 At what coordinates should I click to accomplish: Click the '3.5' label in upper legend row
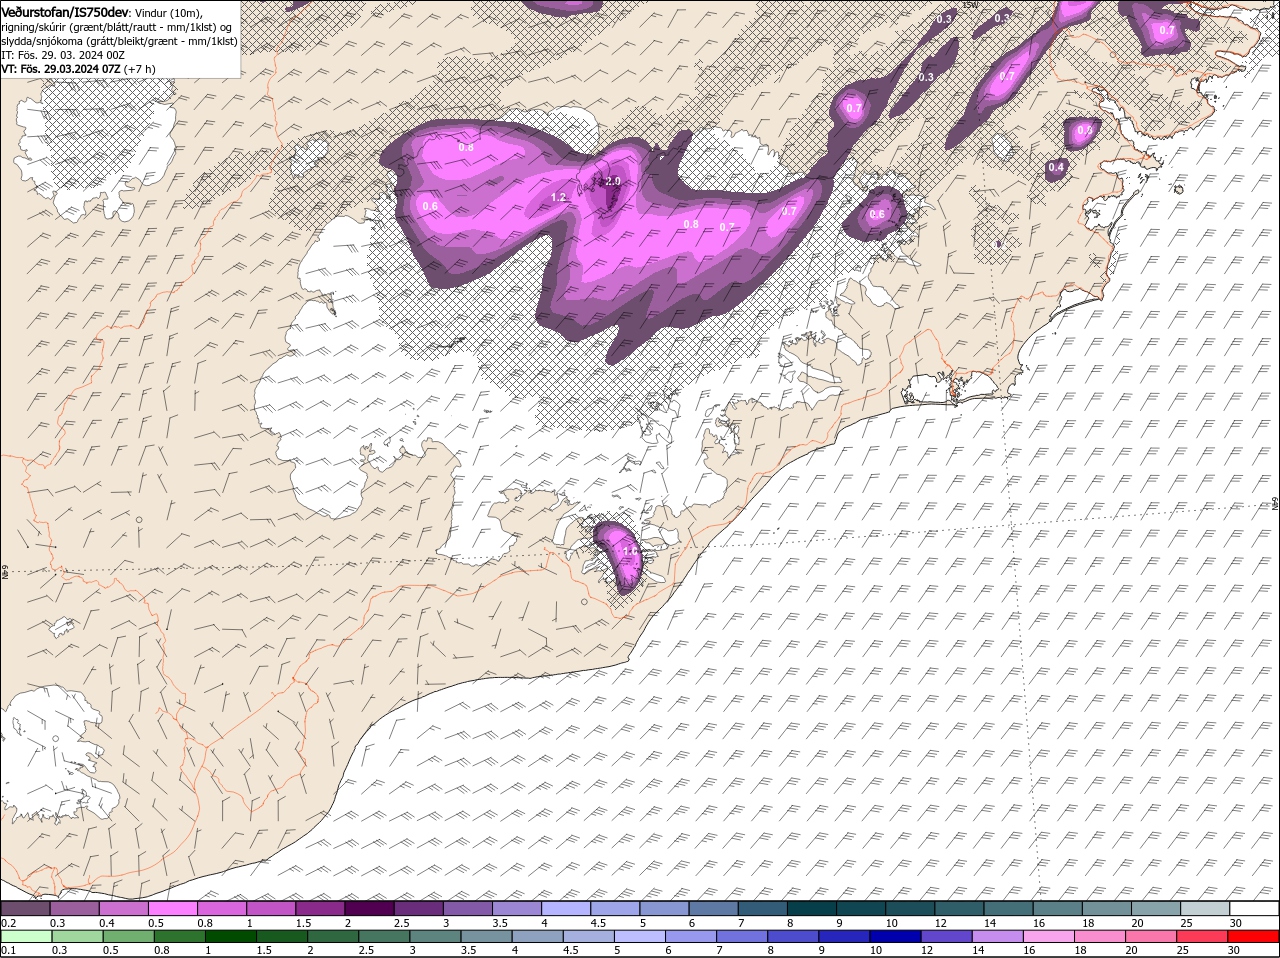pos(500,923)
